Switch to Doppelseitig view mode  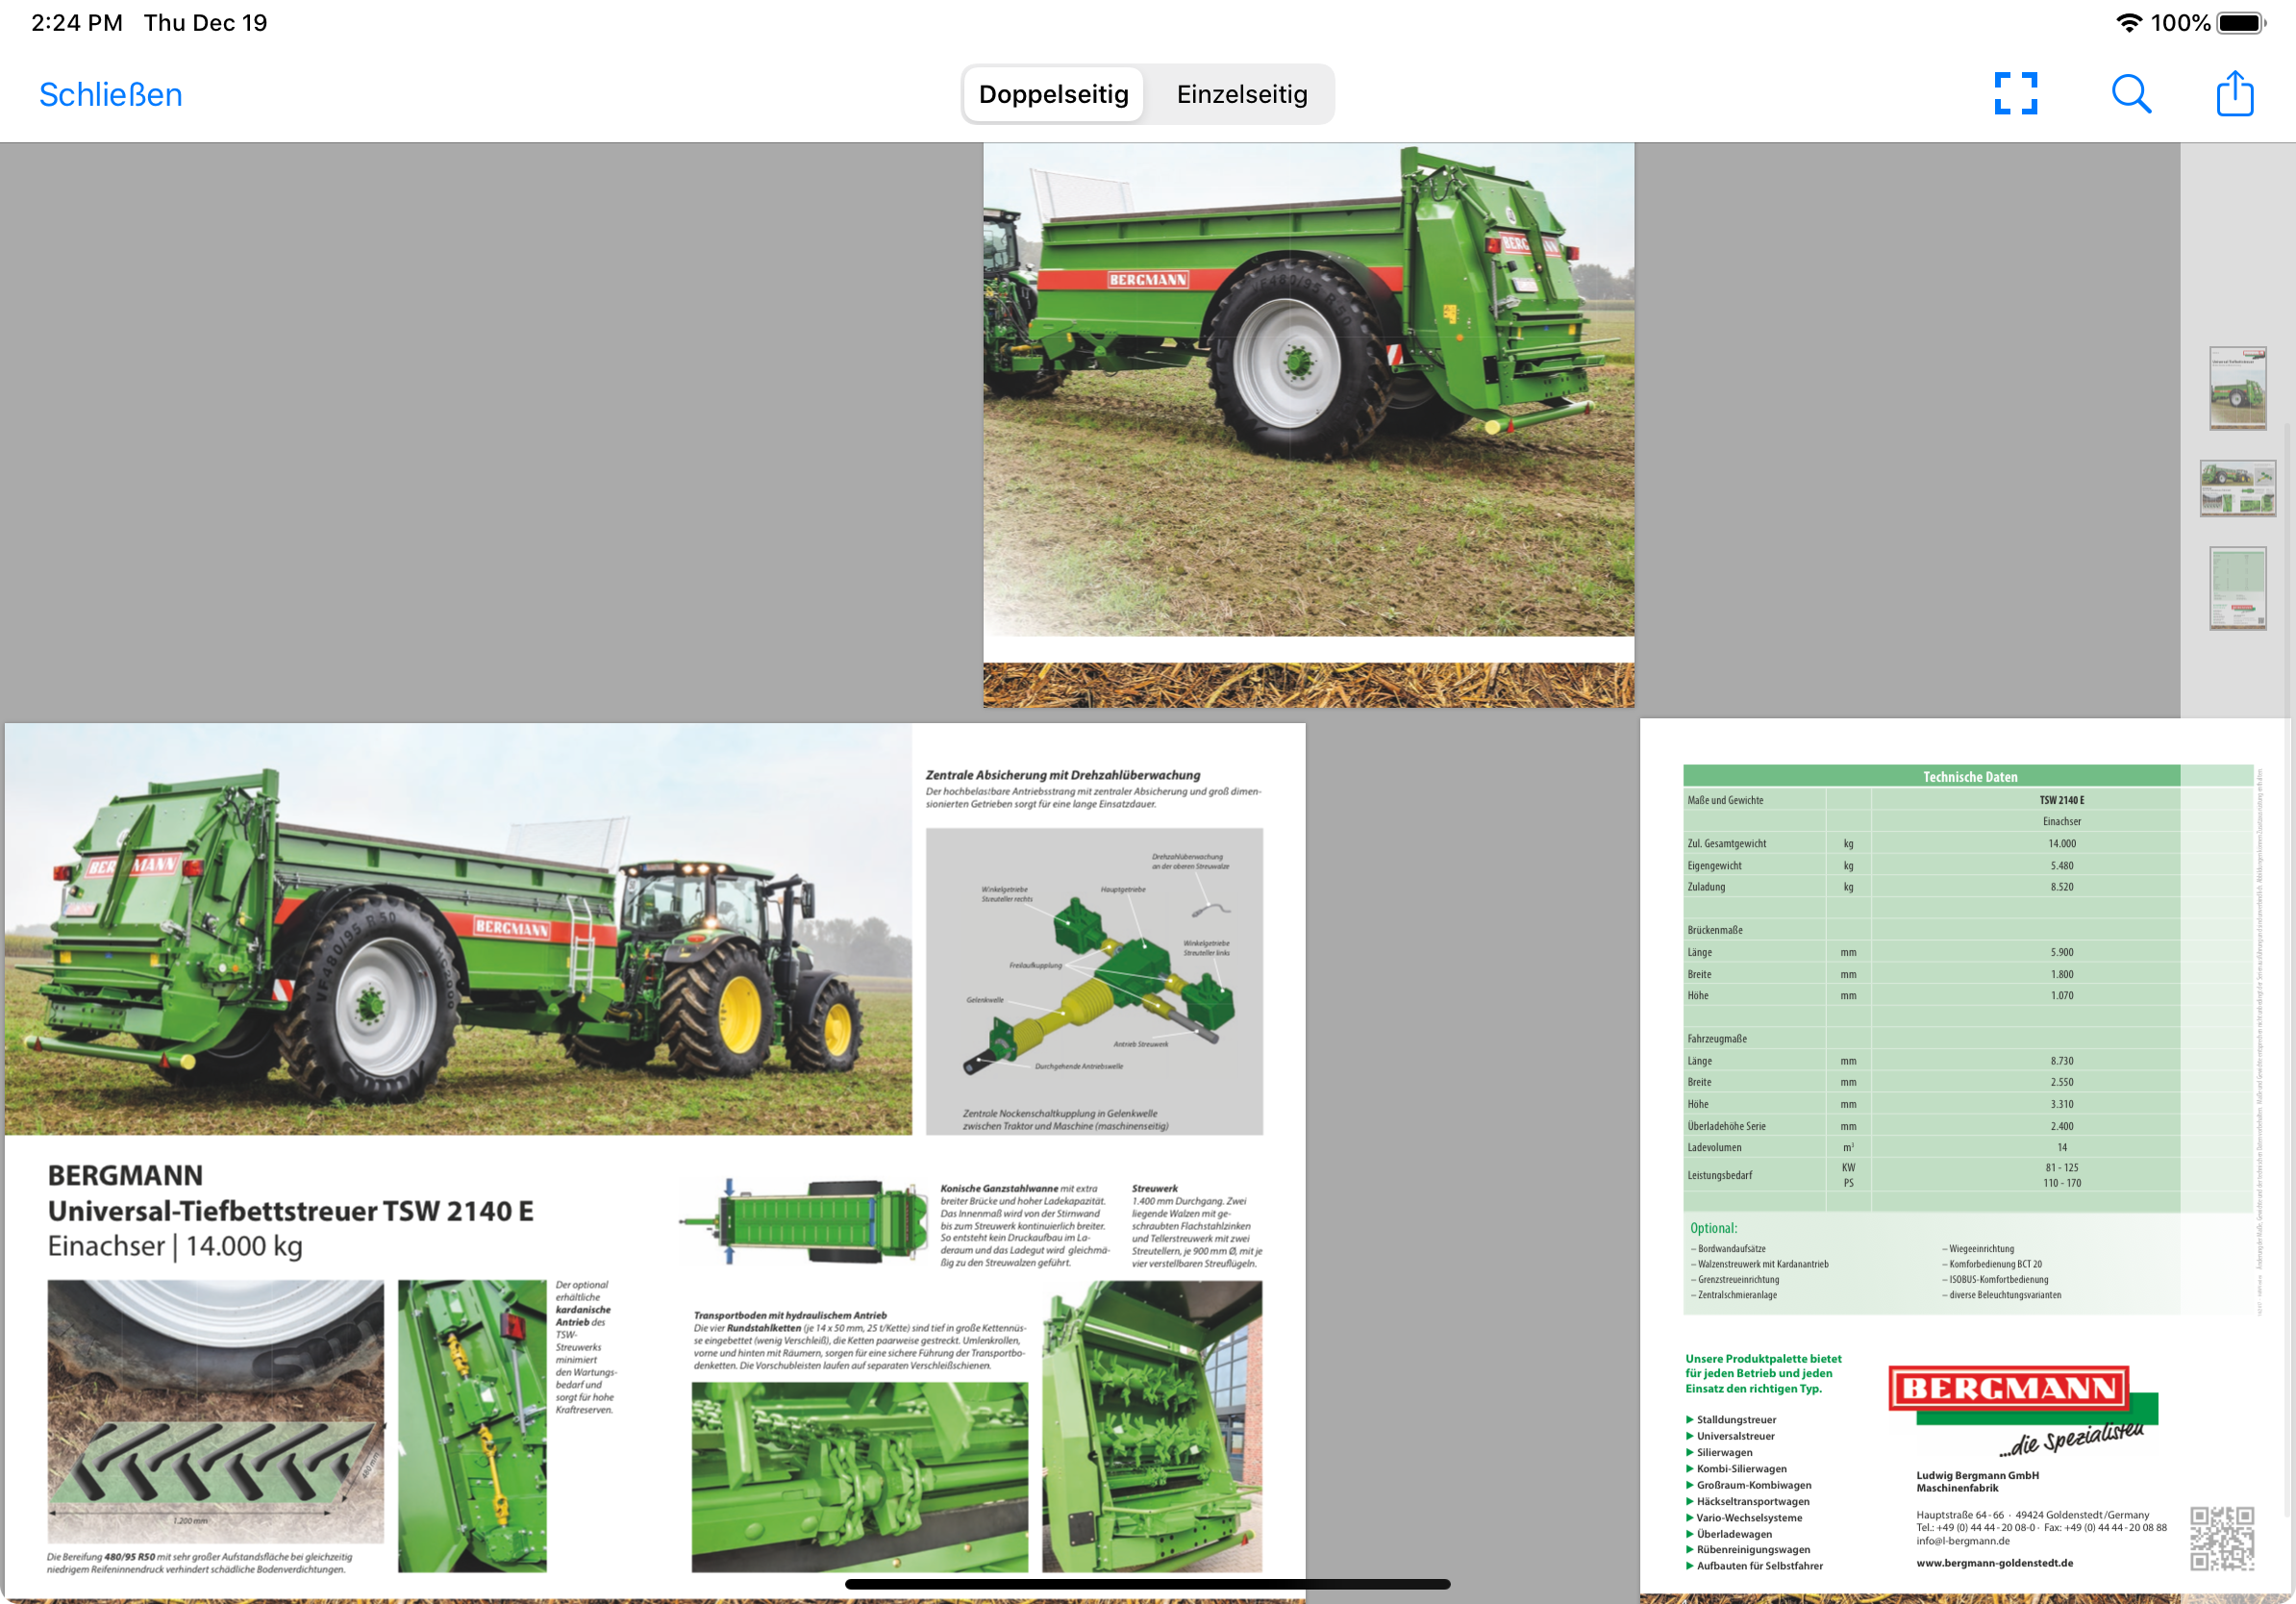pyautogui.click(x=1053, y=94)
